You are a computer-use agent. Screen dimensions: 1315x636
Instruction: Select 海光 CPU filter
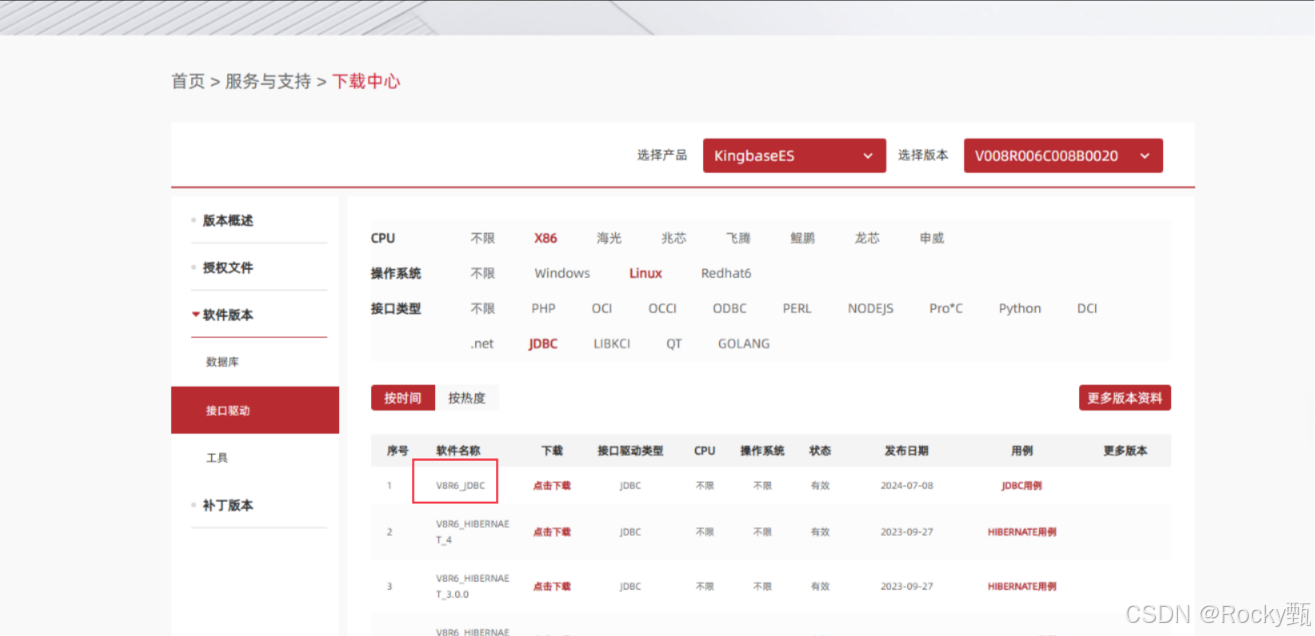click(x=609, y=238)
